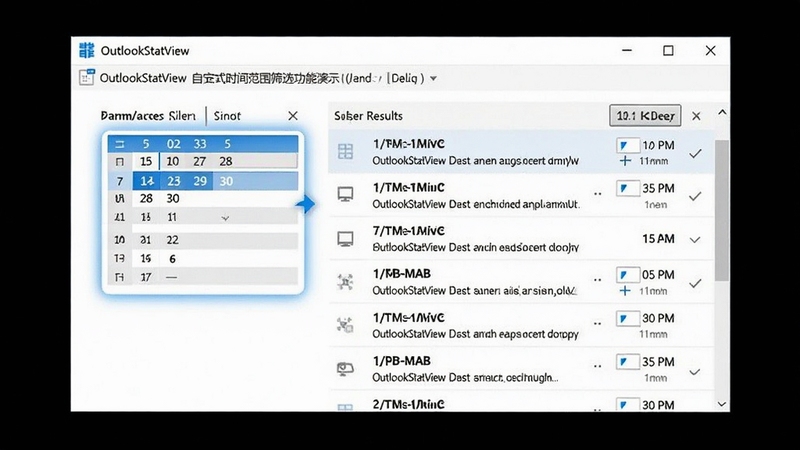Select highlighted calendar date '23'
This screenshot has height=450, width=800.
pyautogui.click(x=173, y=181)
